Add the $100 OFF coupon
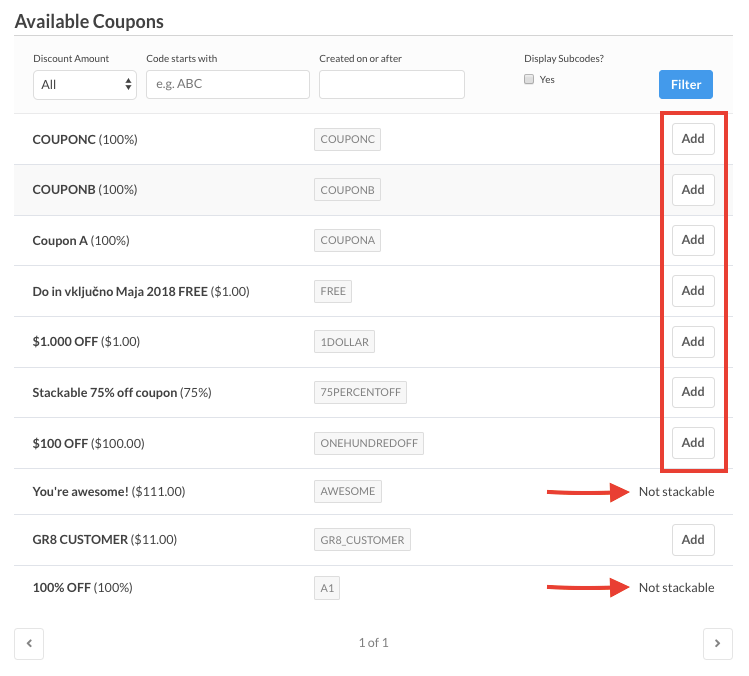The image size is (749, 676). point(693,443)
